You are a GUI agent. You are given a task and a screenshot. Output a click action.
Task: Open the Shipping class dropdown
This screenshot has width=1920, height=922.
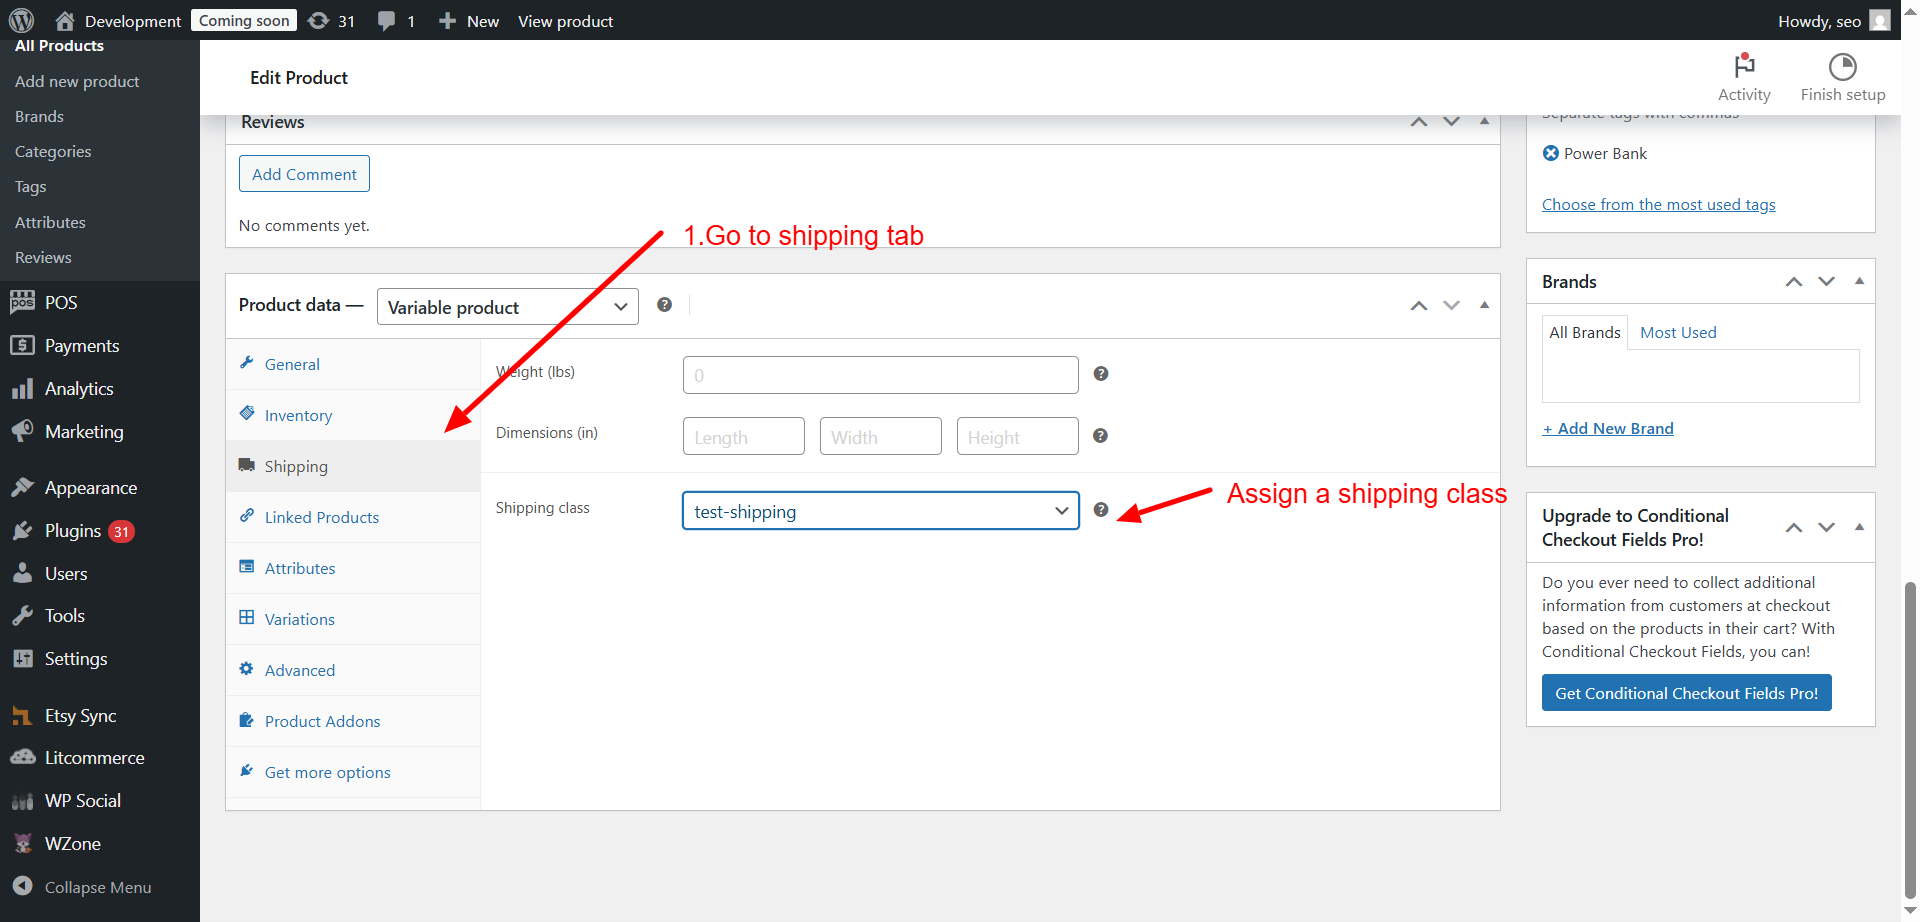coord(880,511)
